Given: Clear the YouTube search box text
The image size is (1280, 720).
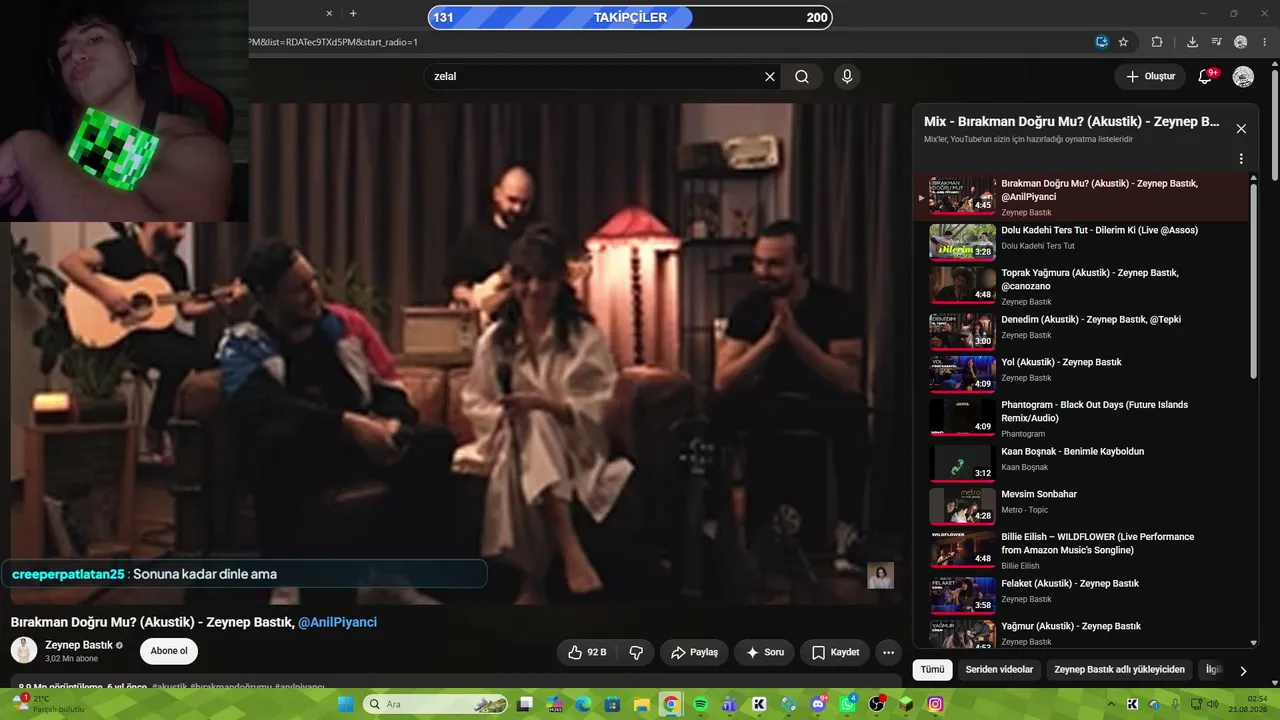Looking at the screenshot, I should (x=770, y=76).
